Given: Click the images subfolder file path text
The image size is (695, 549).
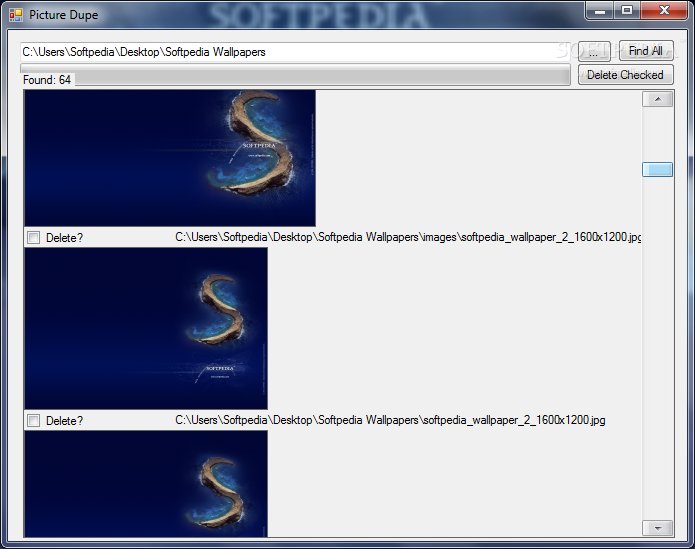Looking at the screenshot, I should [408, 237].
